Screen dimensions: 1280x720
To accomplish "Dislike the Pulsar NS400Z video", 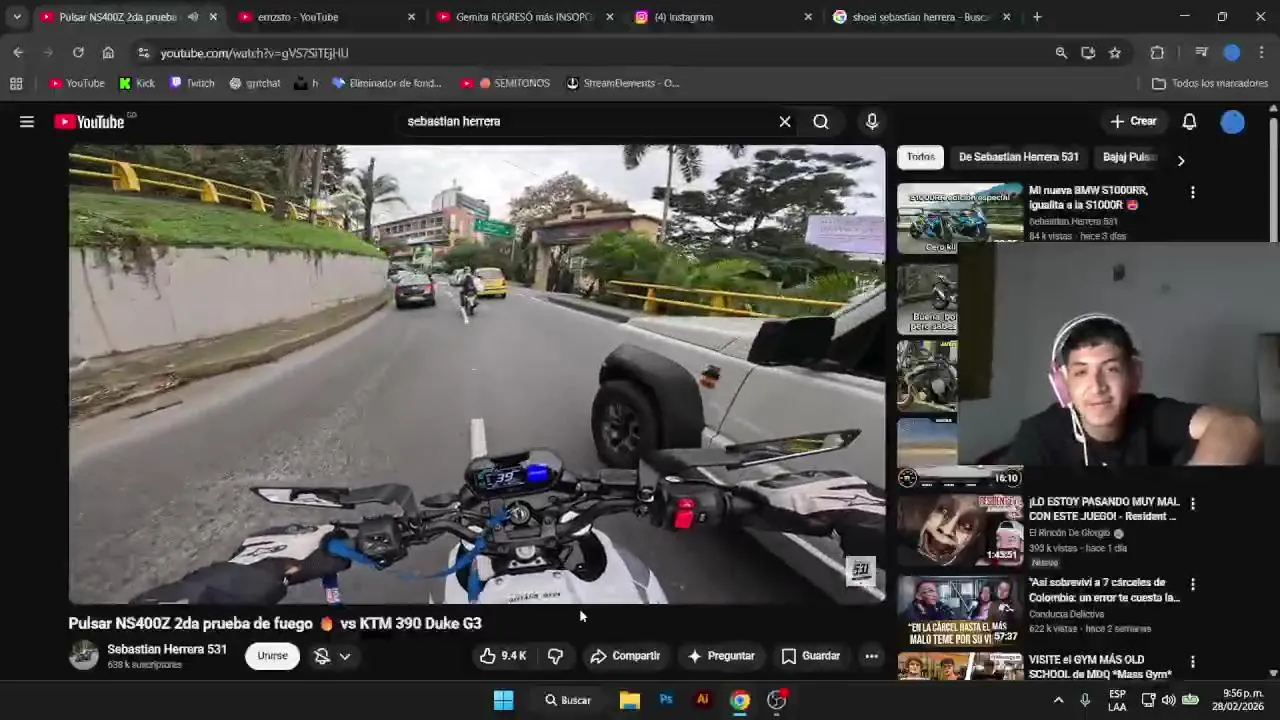I will (555, 656).
